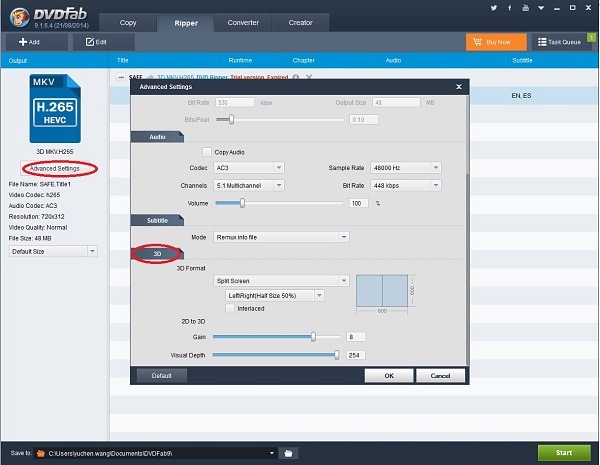Open DVDFab Twitter link icon

(494, 8)
